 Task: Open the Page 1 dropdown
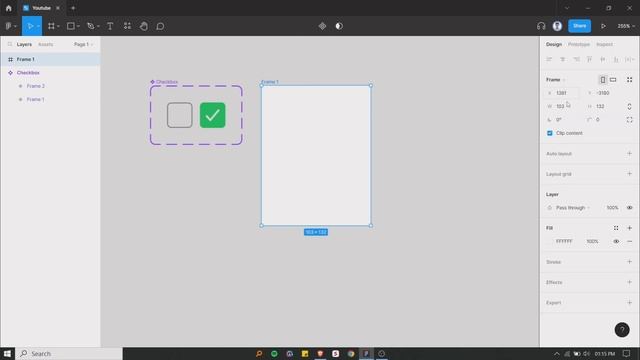coord(83,44)
